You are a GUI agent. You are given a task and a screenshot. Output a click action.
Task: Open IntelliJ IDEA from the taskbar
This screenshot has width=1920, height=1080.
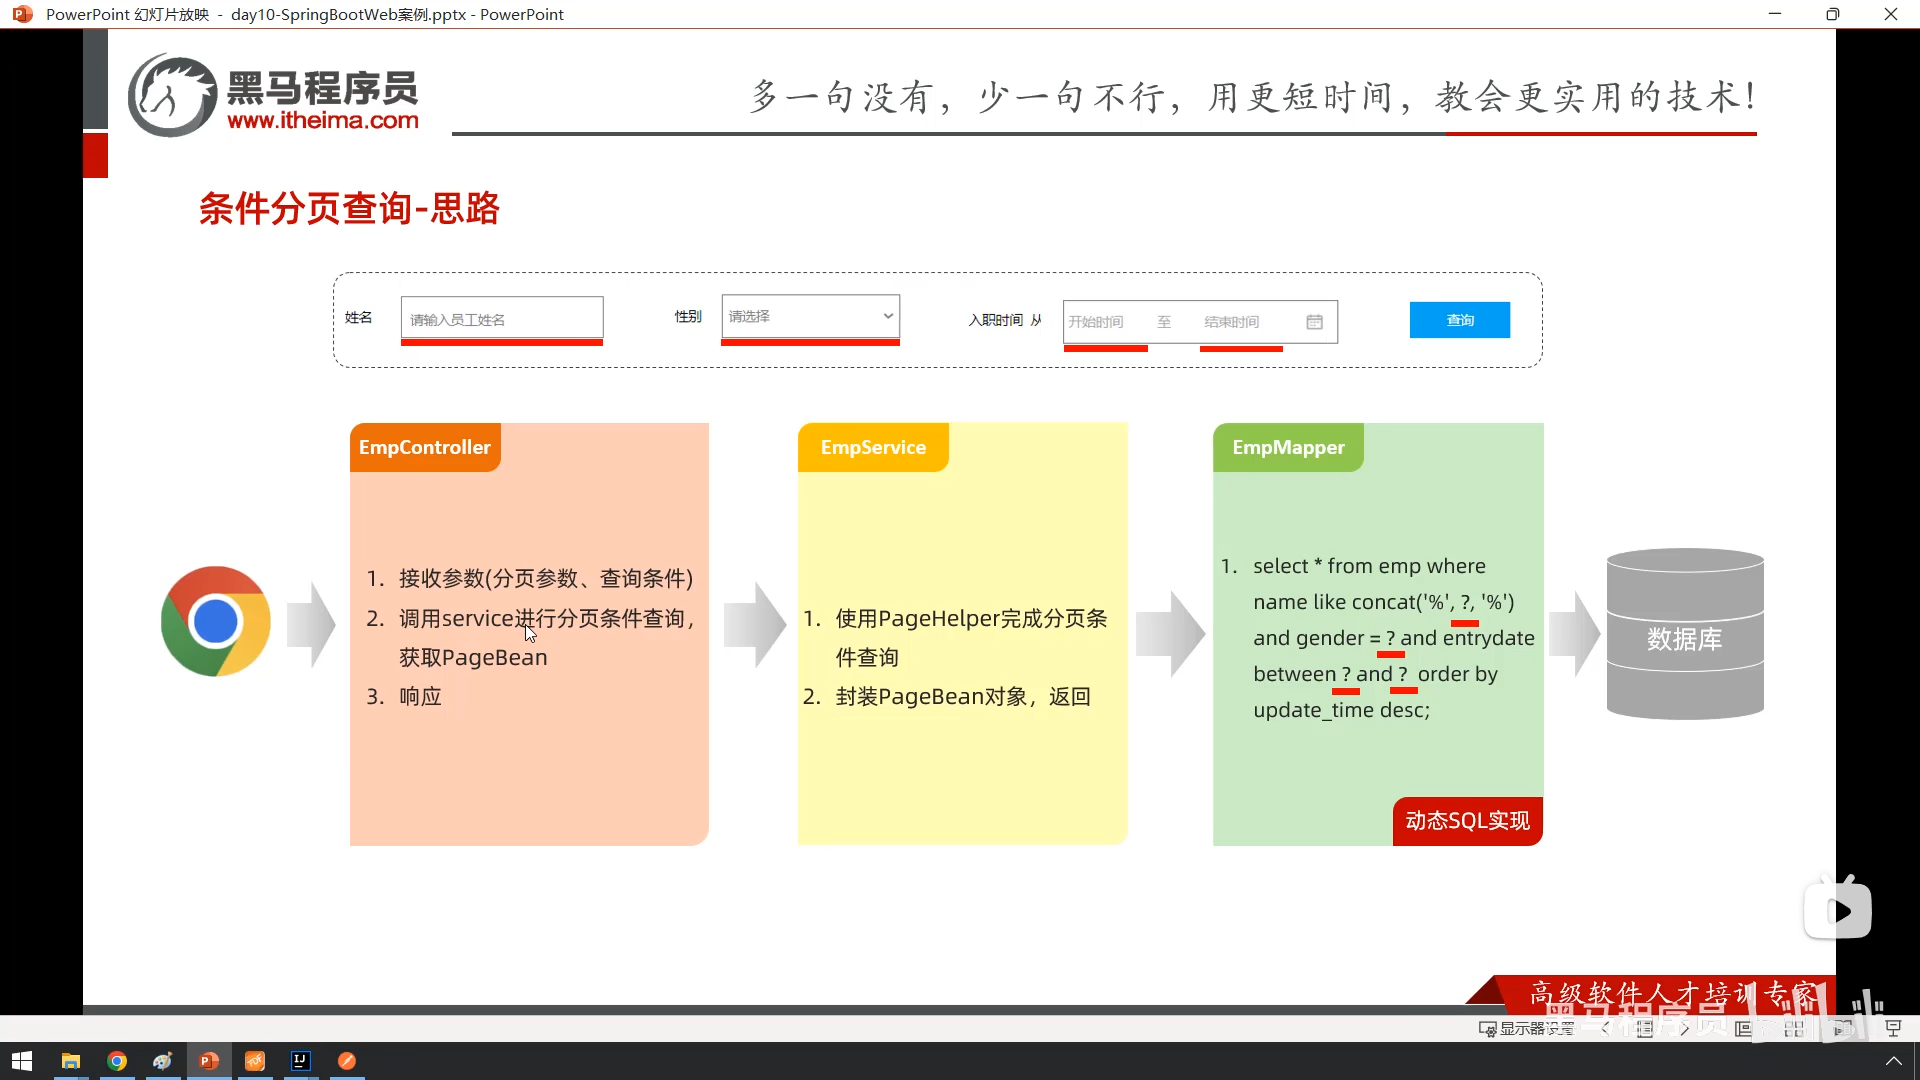[301, 1061]
